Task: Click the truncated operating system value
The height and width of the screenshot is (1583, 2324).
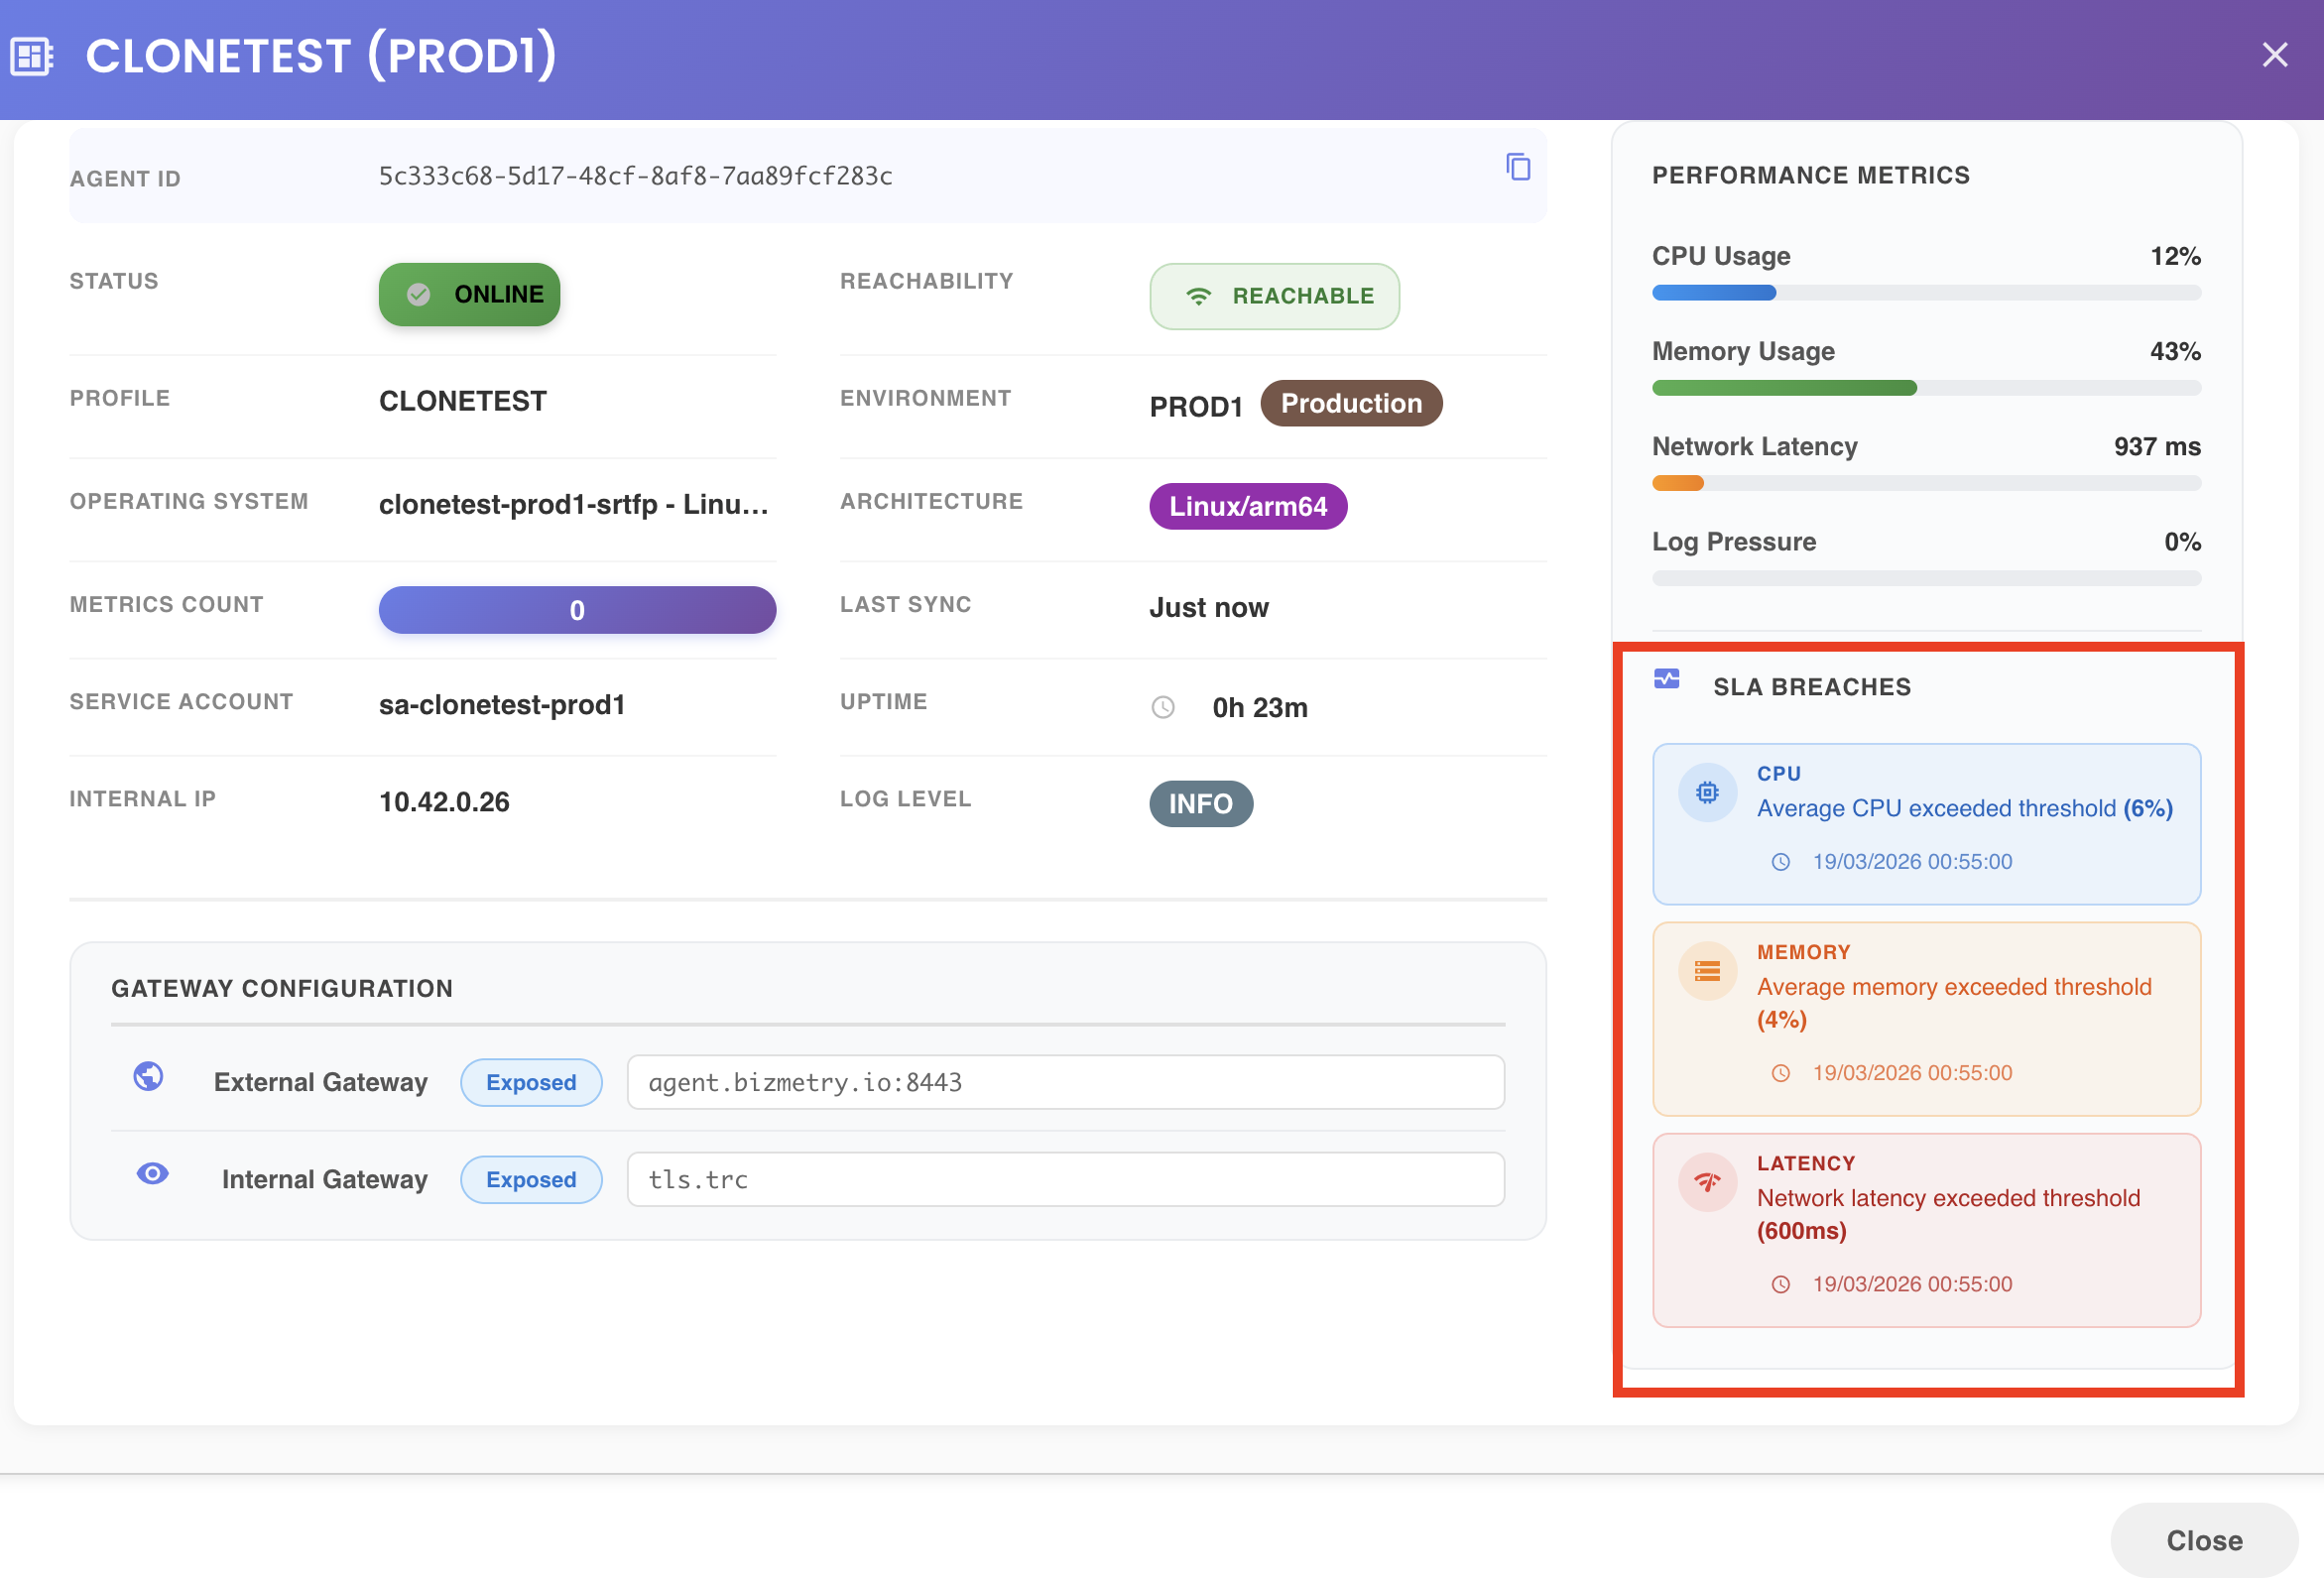Action: pyautogui.click(x=574, y=504)
